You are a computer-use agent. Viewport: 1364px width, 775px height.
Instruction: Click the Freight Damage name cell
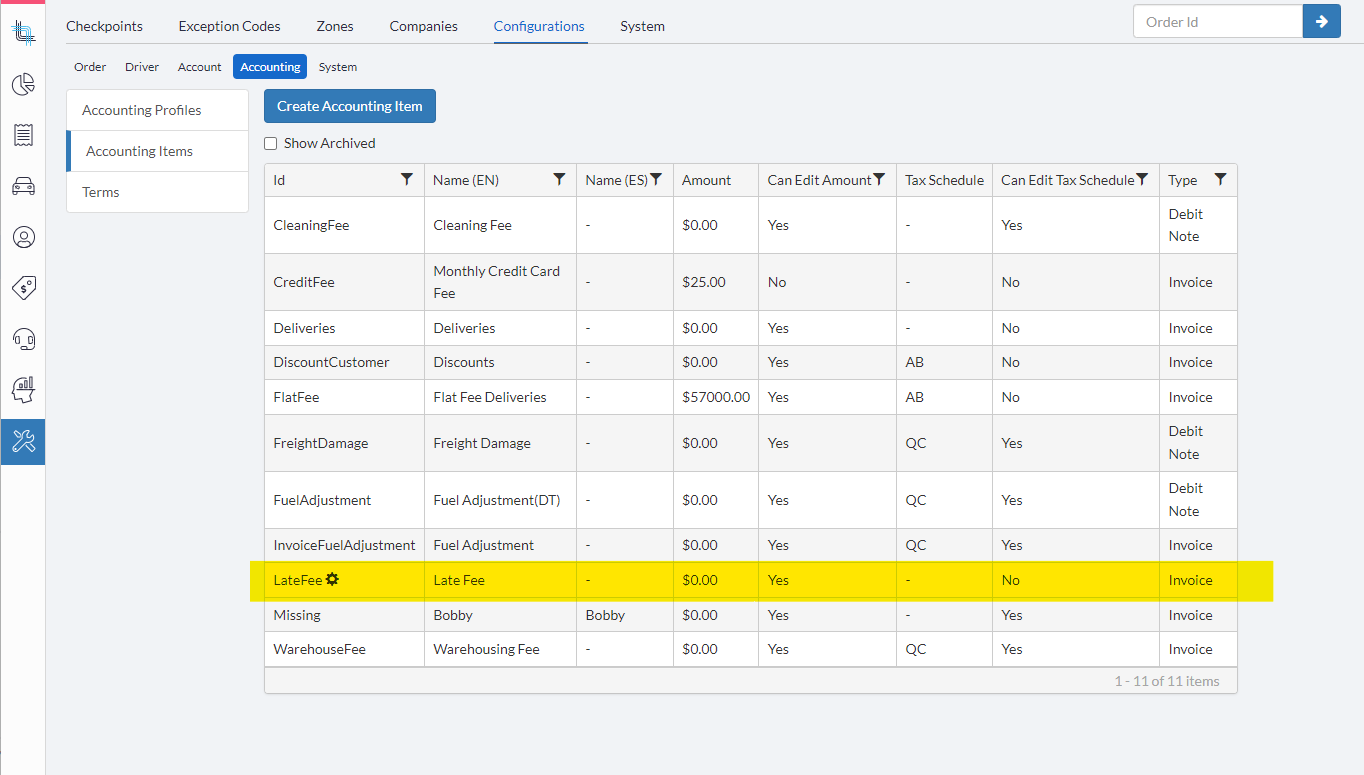pos(500,443)
